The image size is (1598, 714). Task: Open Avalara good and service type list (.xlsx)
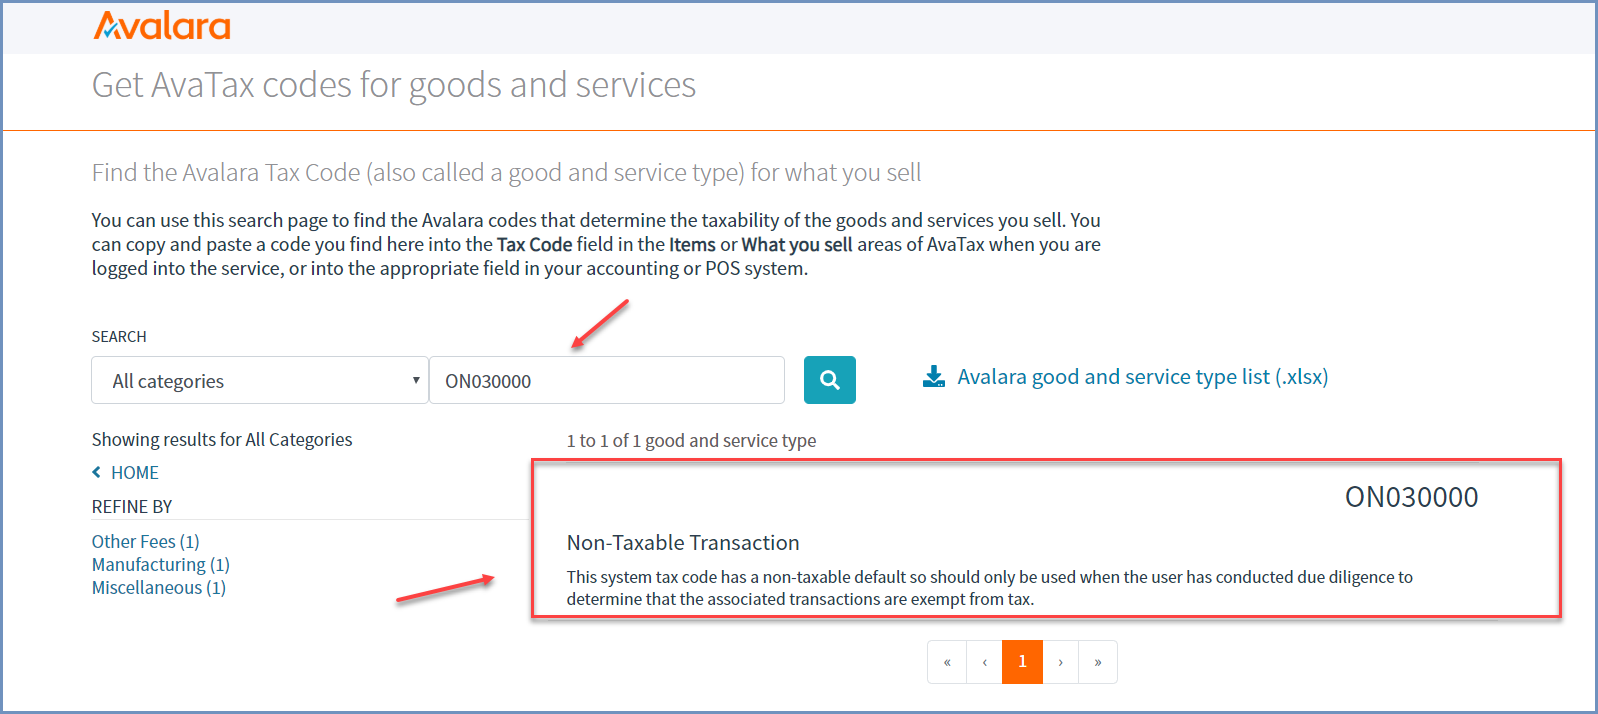pos(1143,377)
